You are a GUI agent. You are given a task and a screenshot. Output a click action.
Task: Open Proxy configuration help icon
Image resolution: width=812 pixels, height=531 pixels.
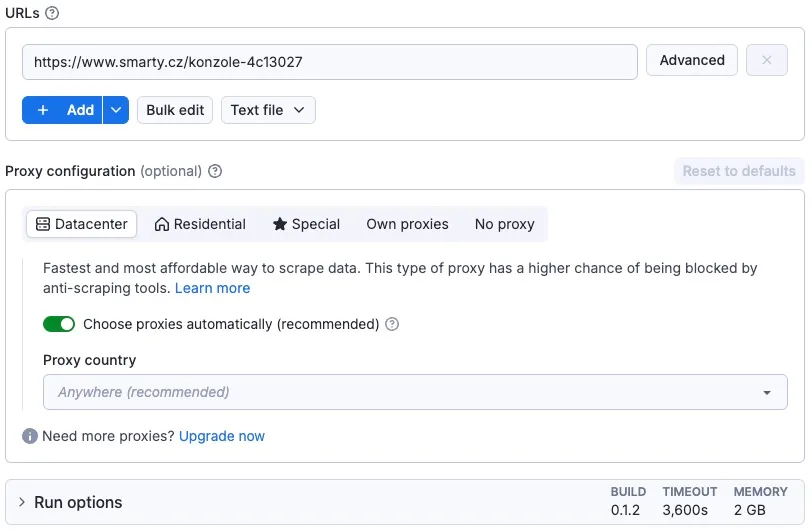pyautogui.click(x=215, y=171)
